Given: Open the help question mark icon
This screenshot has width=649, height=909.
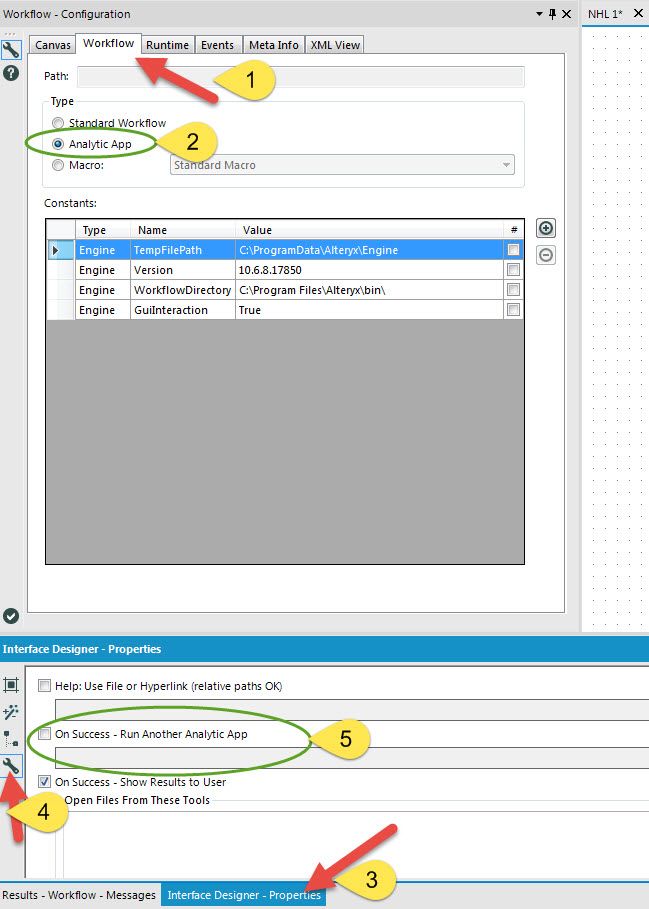Looking at the screenshot, I should [11, 73].
